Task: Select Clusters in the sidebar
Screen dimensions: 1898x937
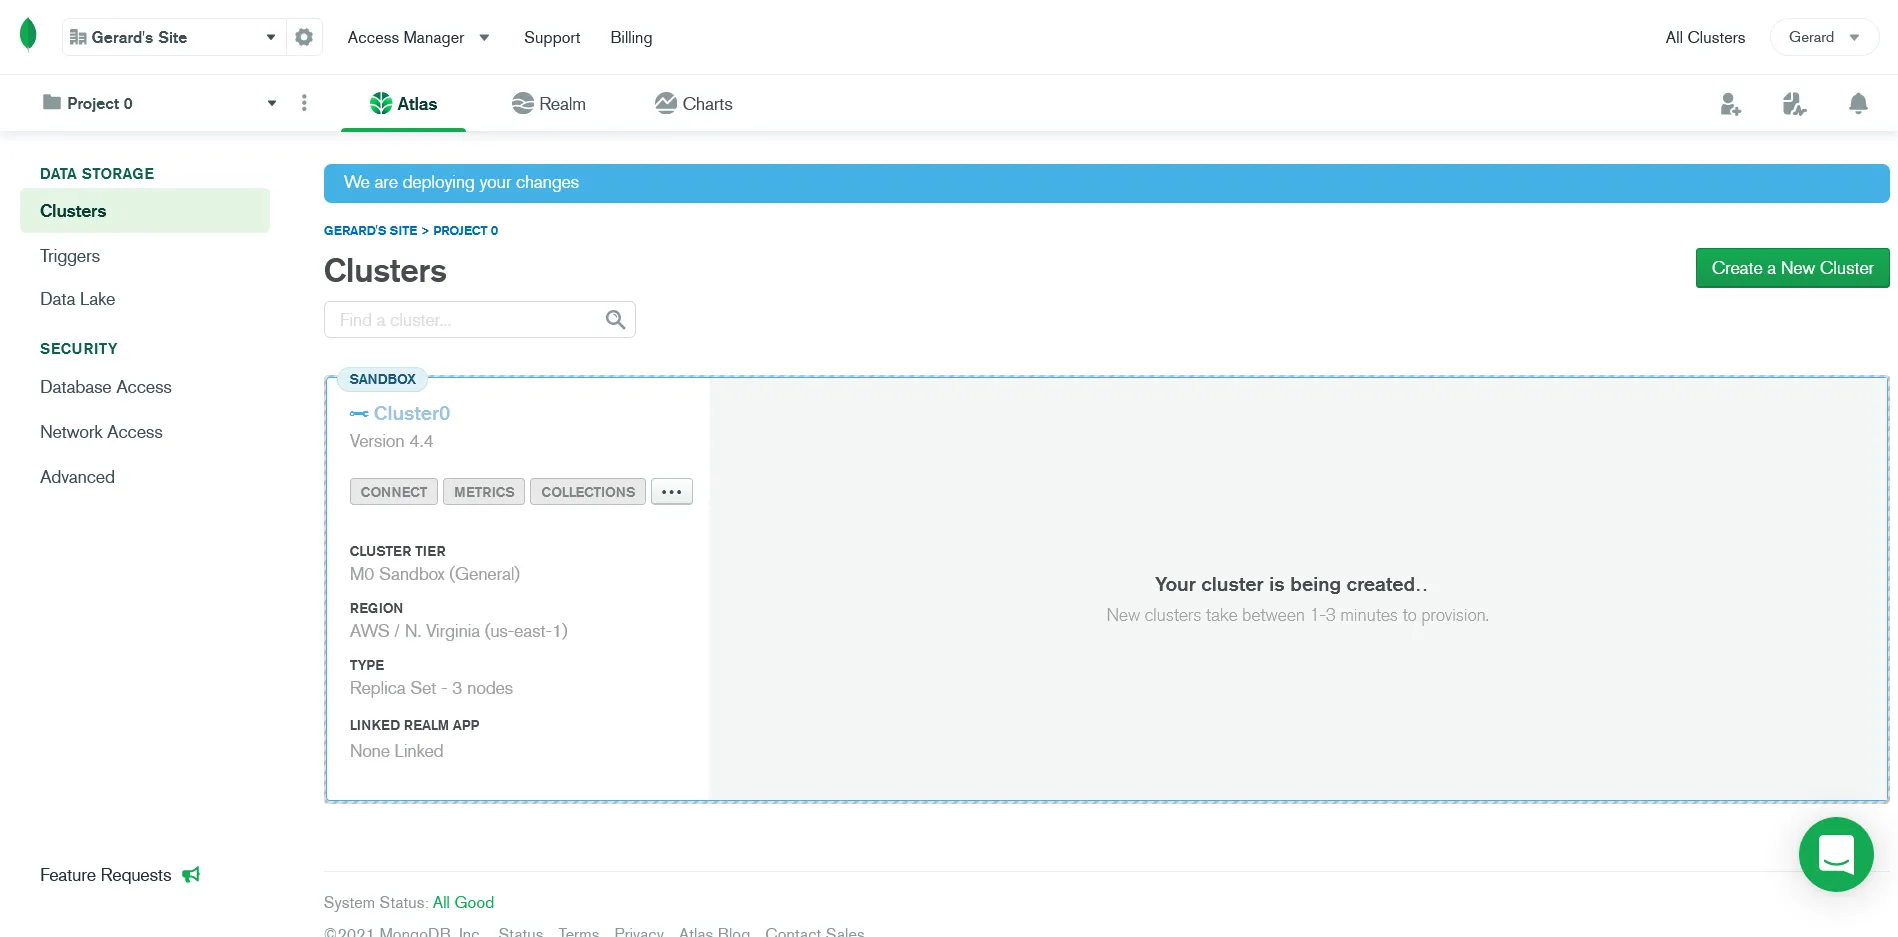Action: 145,211
